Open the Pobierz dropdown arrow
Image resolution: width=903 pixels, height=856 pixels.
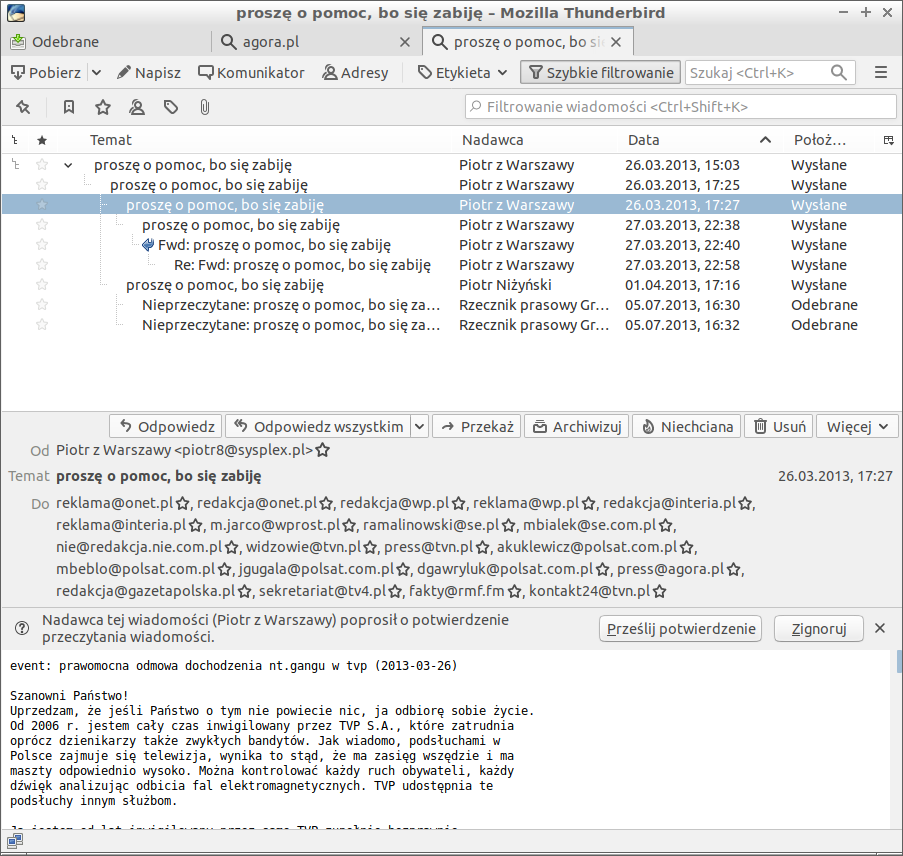coord(96,73)
